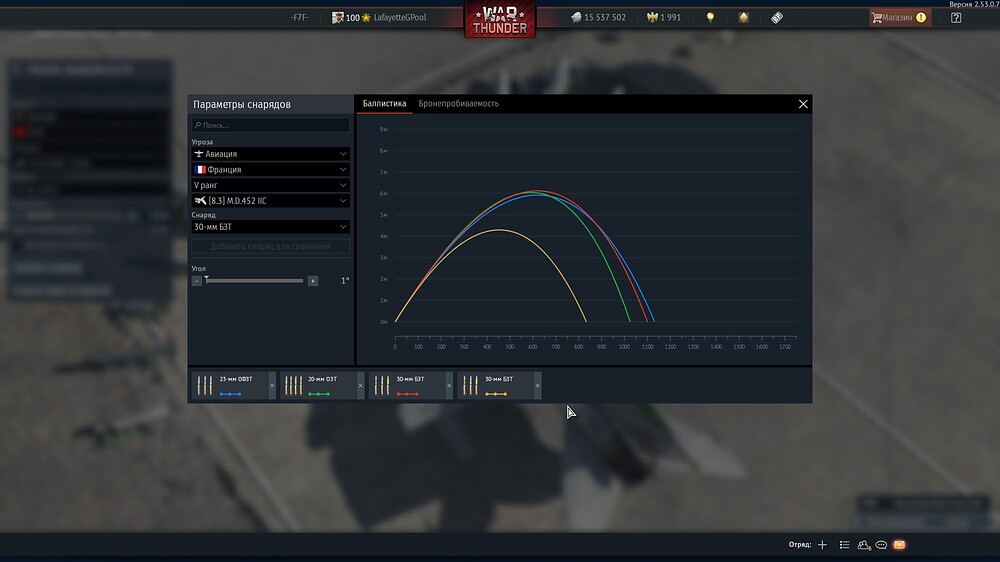Remove the 23-мм ОФЗТ shell from comparison

coord(272,386)
